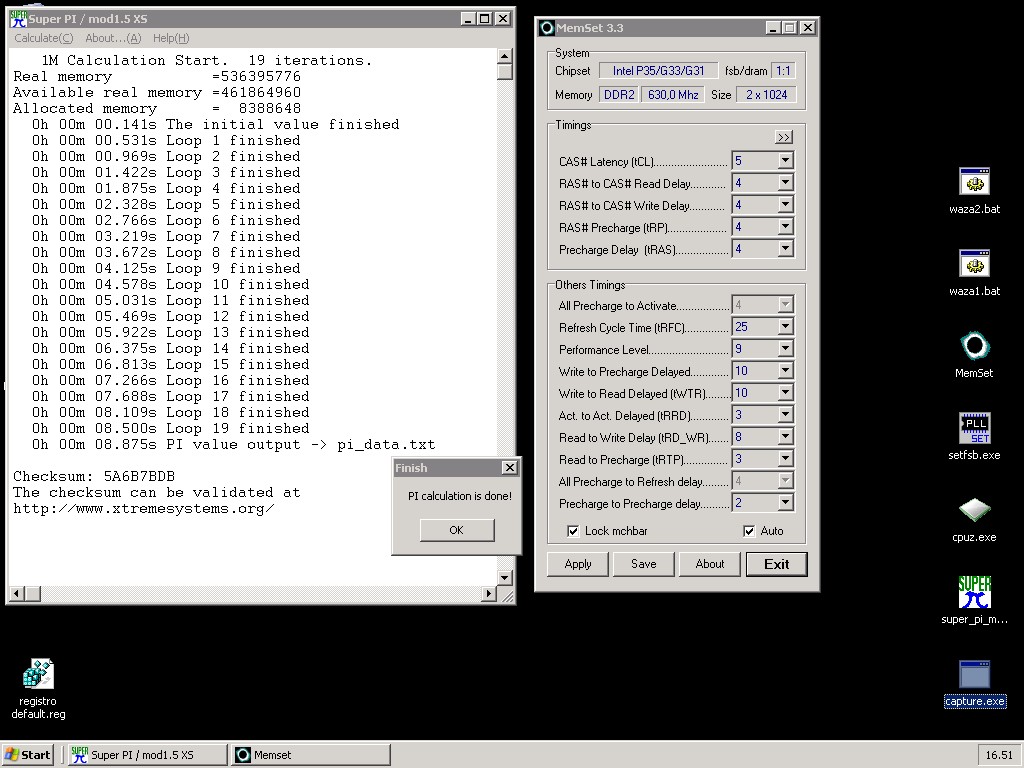
Task: Click the Loop 19 finished line
Action: [170, 428]
